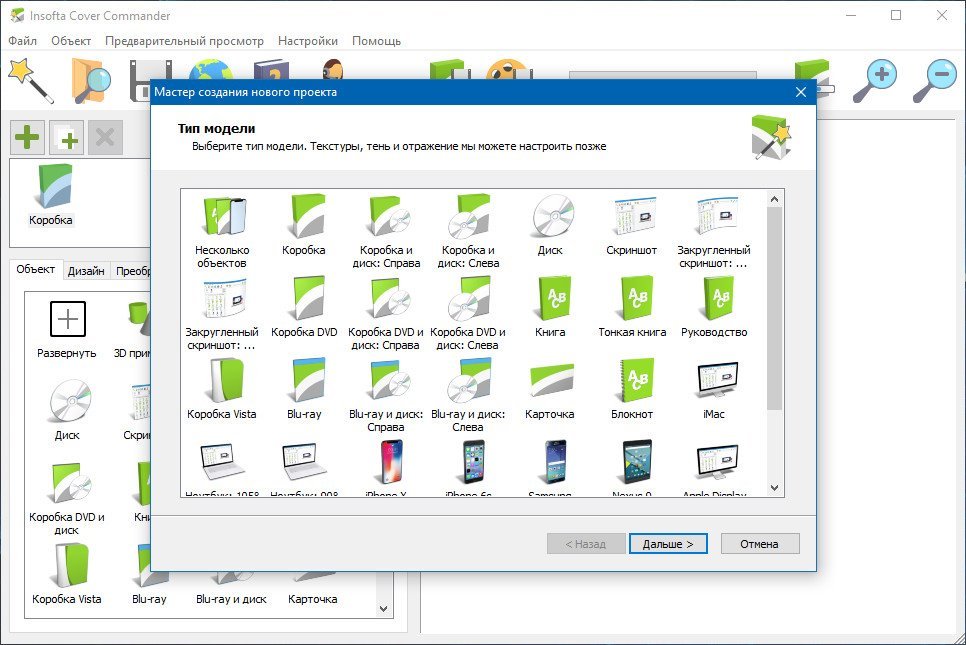The height and width of the screenshot is (645, 966).
Task: Choose 'Blu-ray' model in the wizard
Action: pos(304,390)
